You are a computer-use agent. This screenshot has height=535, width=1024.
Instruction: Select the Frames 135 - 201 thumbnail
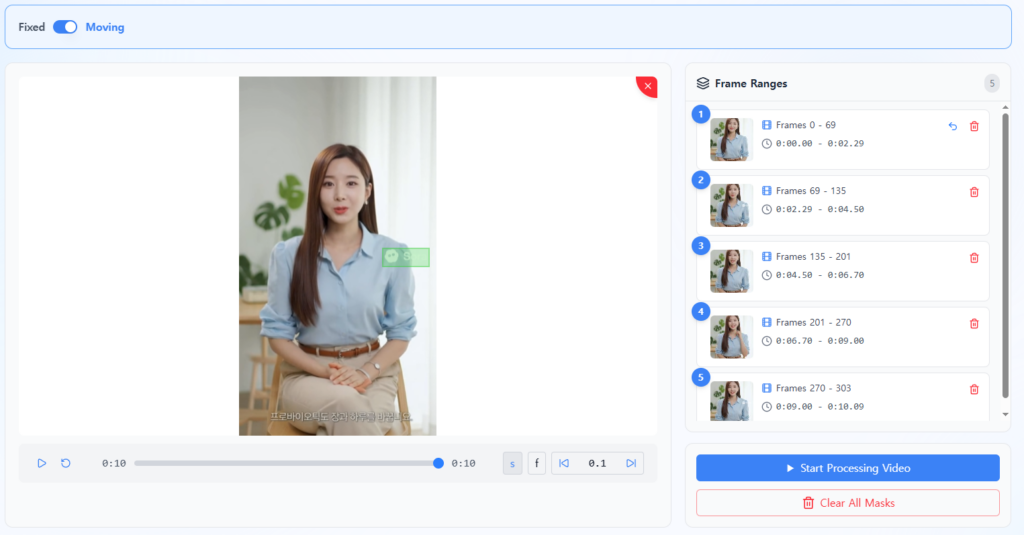click(731, 271)
